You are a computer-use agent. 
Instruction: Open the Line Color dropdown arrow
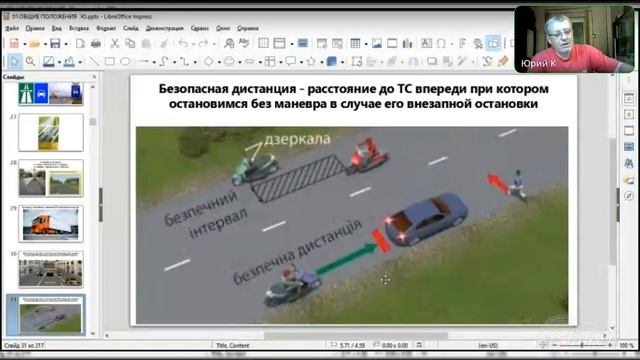click(59, 62)
